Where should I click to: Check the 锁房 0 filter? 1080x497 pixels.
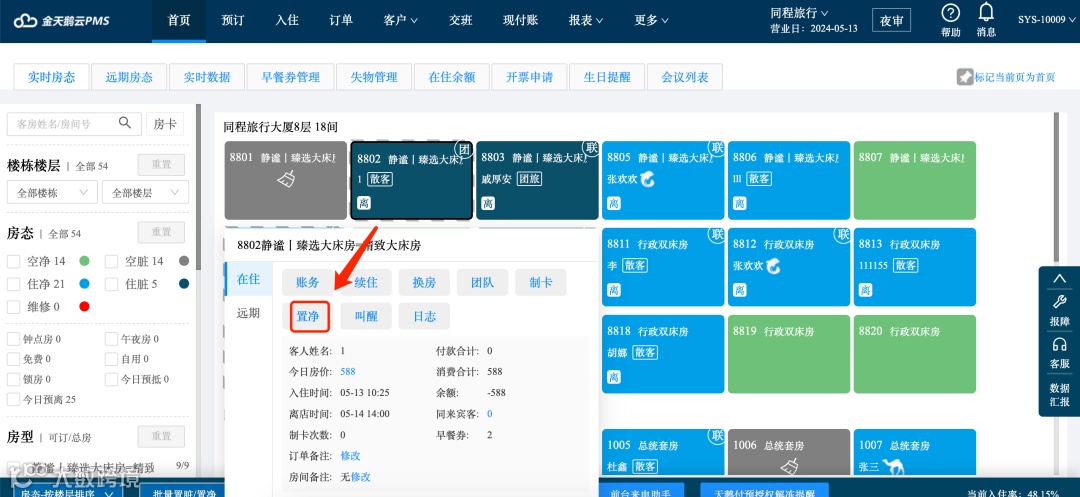click(x=13, y=379)
